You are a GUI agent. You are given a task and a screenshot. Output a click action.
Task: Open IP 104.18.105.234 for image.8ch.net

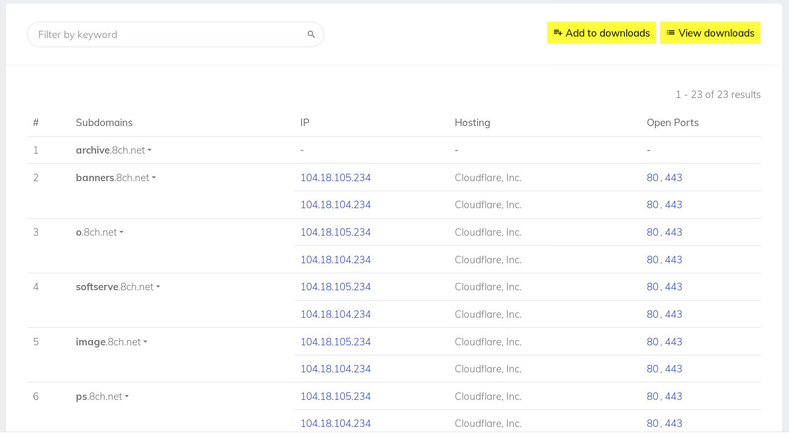tap(336, 342)
